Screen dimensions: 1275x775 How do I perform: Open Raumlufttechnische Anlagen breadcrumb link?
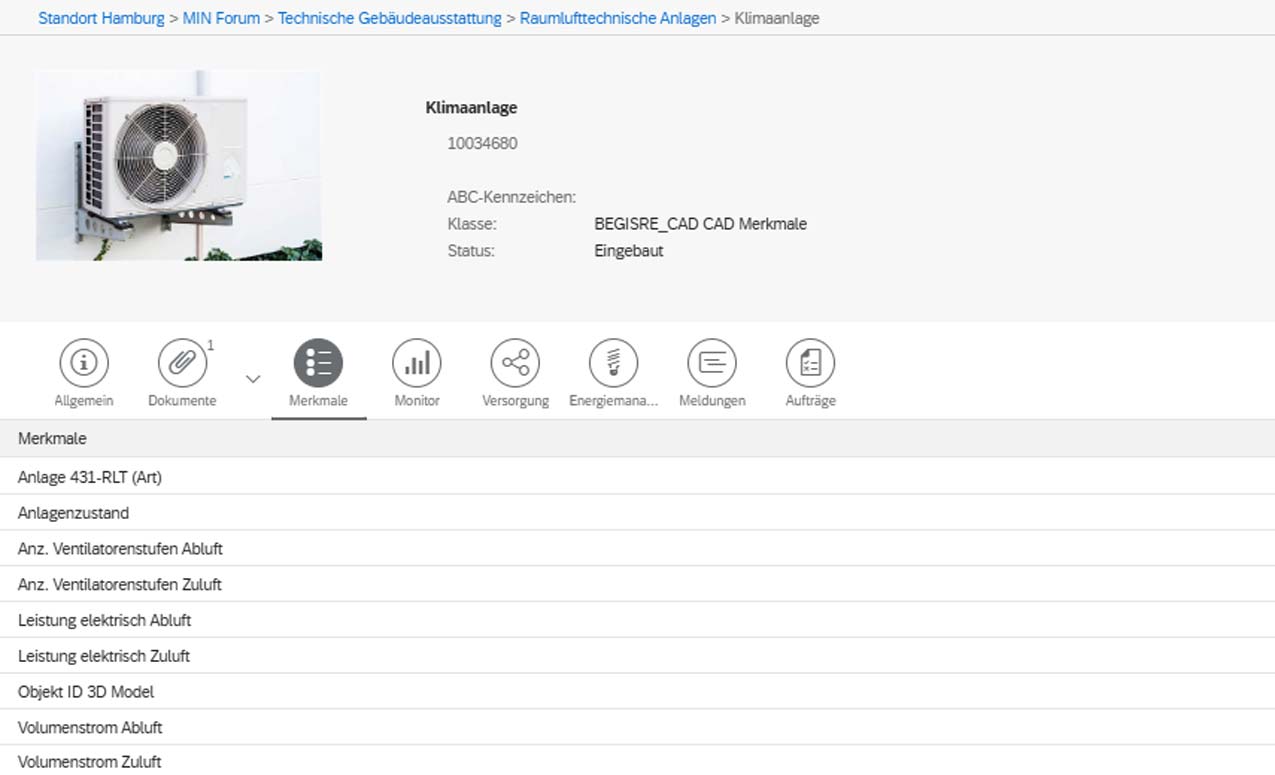click(618, 18)
